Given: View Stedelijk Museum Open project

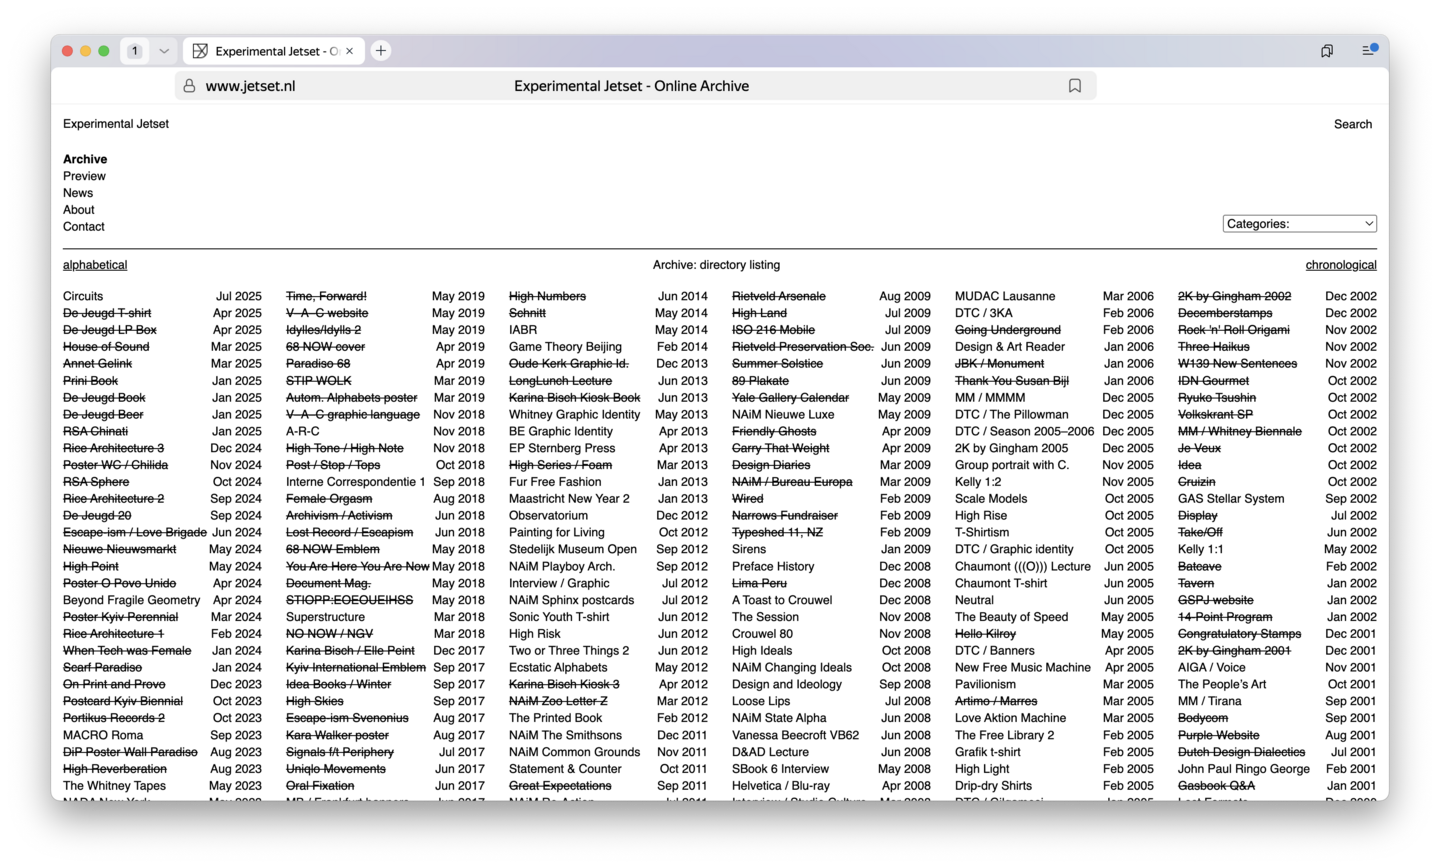Looking at the screenshot, I should coord(573,549).
